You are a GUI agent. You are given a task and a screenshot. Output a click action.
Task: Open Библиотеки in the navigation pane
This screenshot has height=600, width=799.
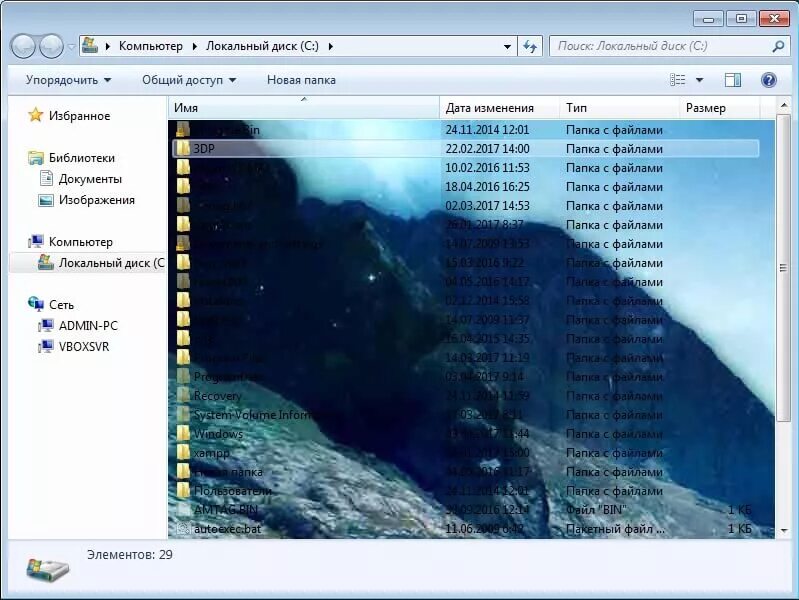(82, 158)
